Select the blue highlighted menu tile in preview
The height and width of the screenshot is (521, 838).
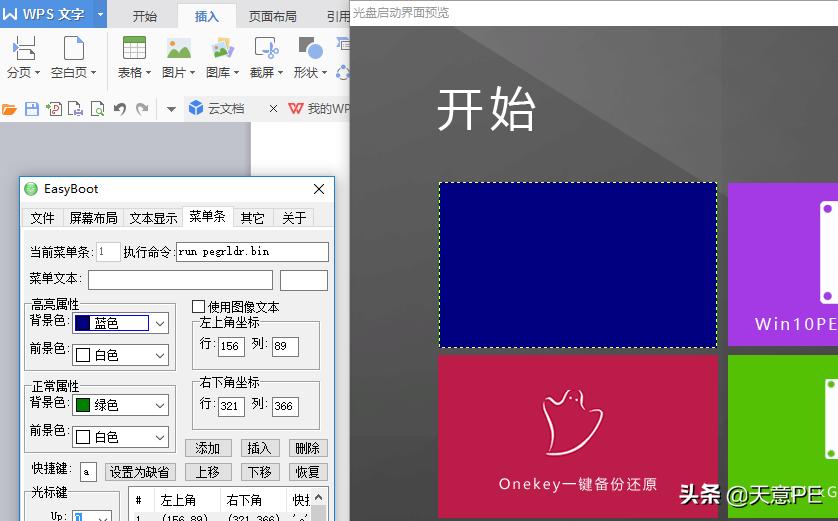[578, 265]
